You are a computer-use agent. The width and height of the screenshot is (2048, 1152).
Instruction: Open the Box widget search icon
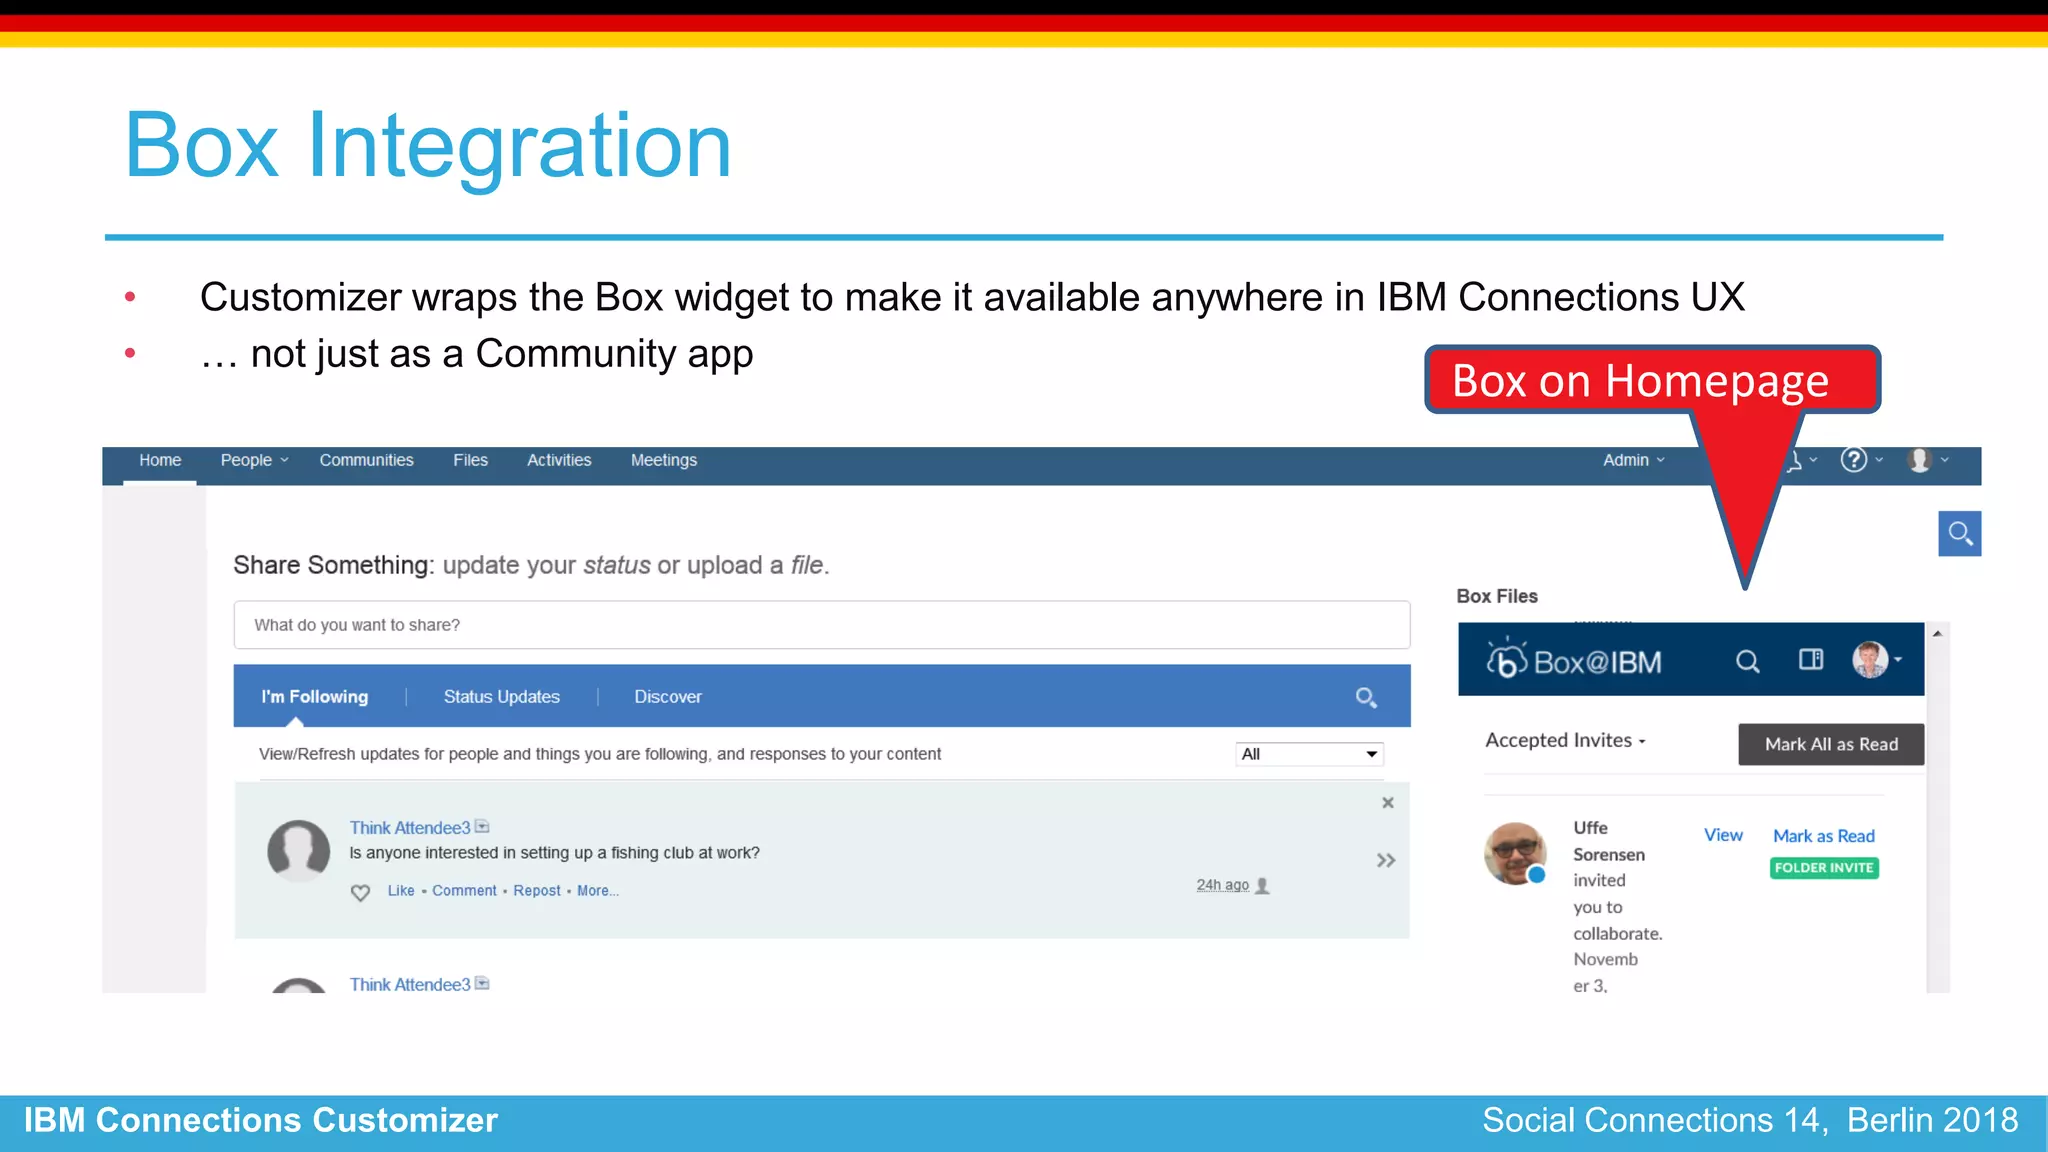click(1747, 661)
